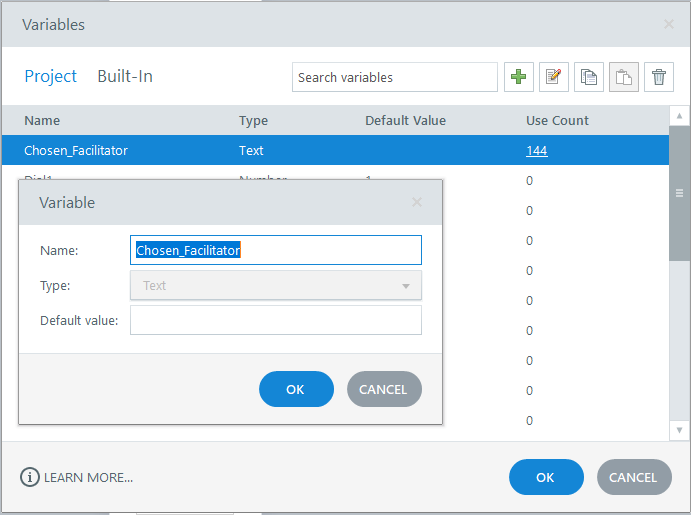Click the Default value input field

click(x=276, y=320)
